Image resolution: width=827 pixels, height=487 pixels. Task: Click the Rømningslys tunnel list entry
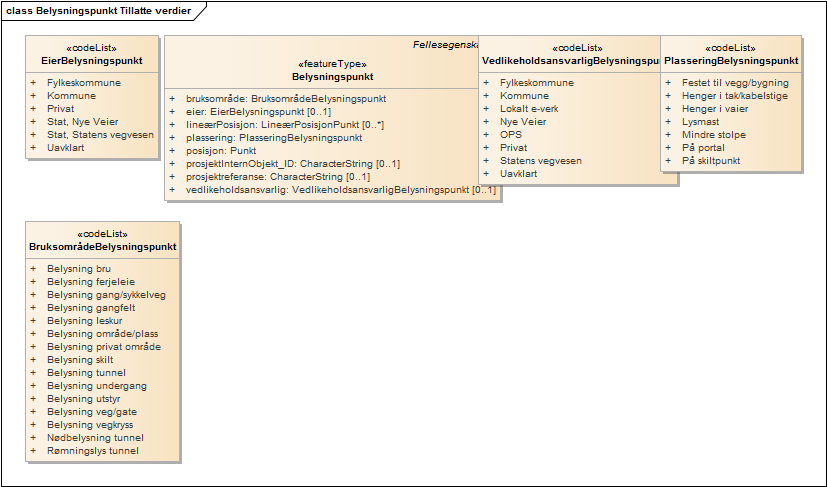(93, 451)
